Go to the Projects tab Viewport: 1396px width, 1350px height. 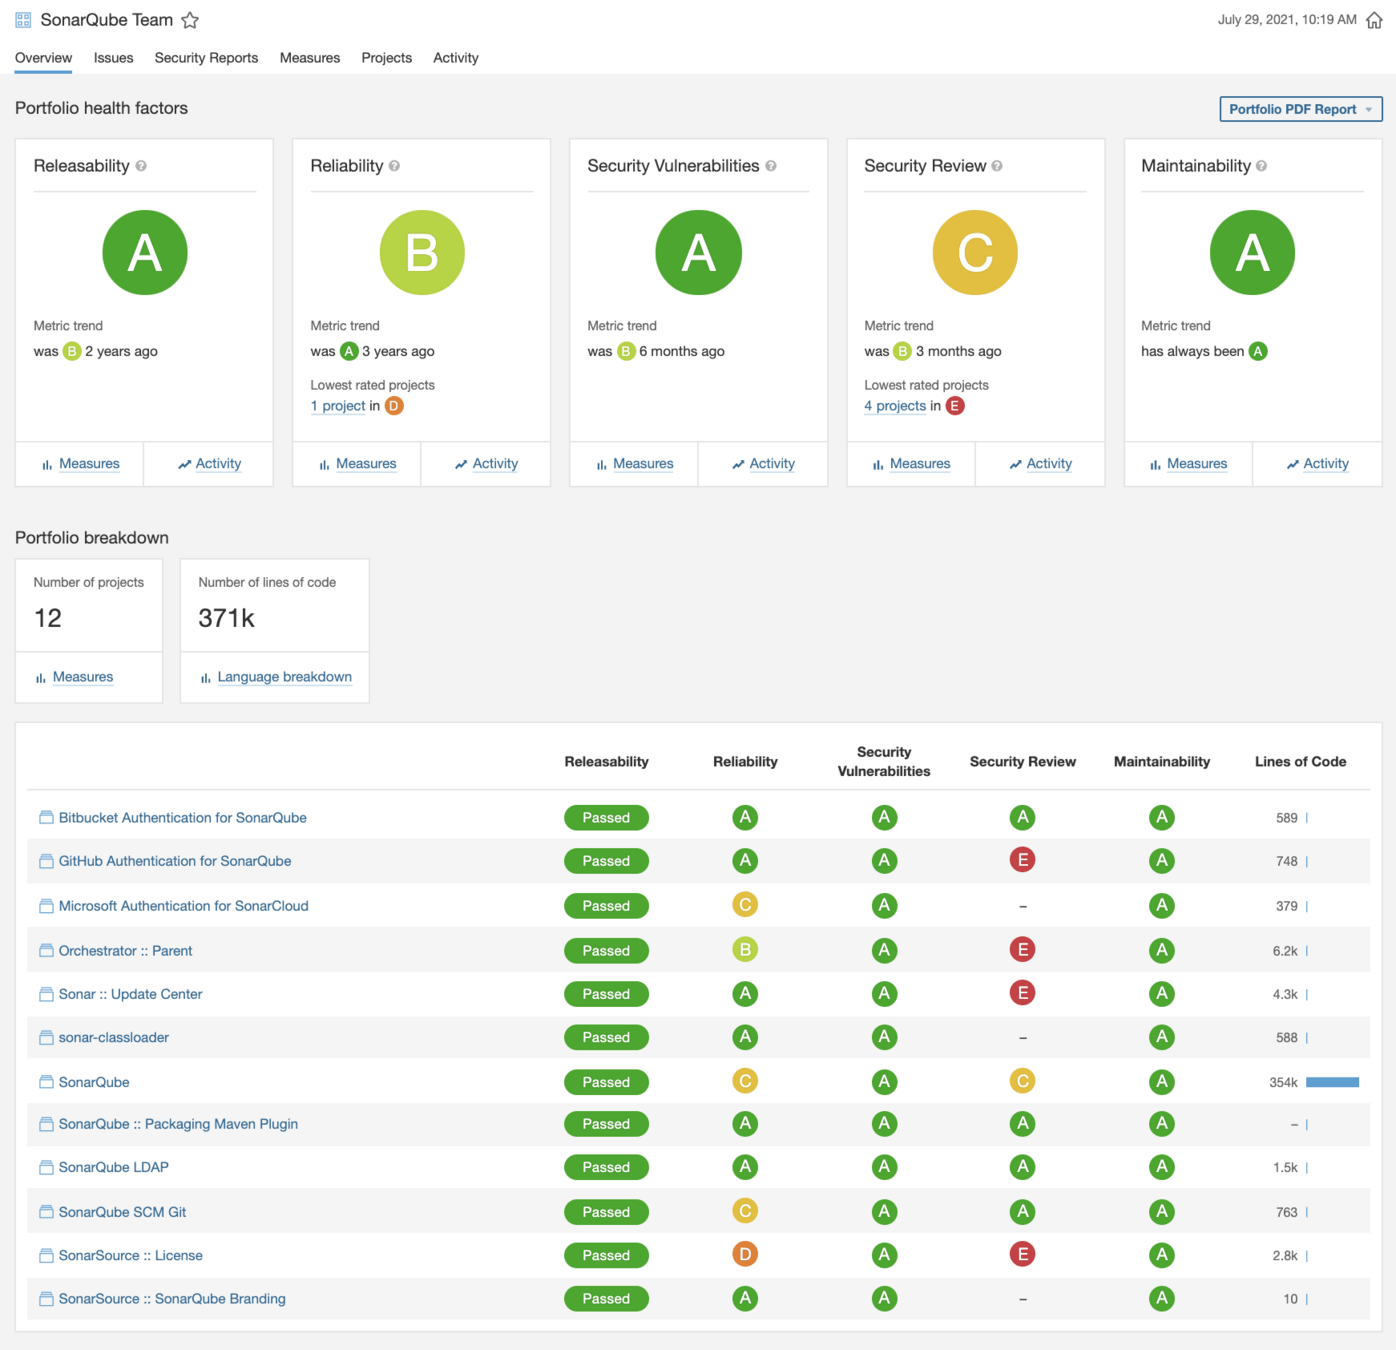tap(386, 58)
